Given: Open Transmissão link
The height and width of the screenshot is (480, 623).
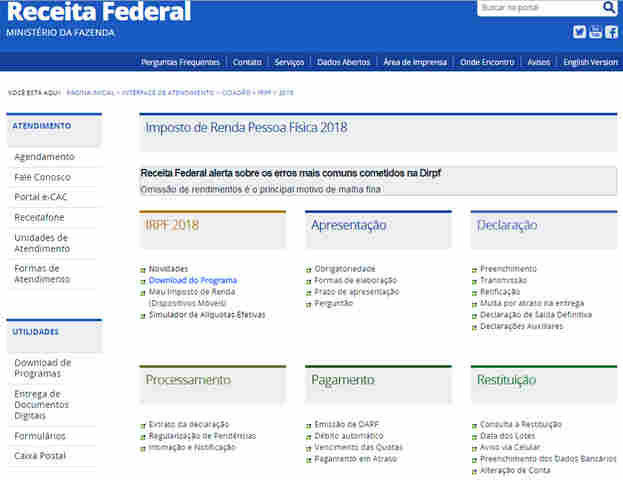Looking at the screenshot, I should click(503, 281).
